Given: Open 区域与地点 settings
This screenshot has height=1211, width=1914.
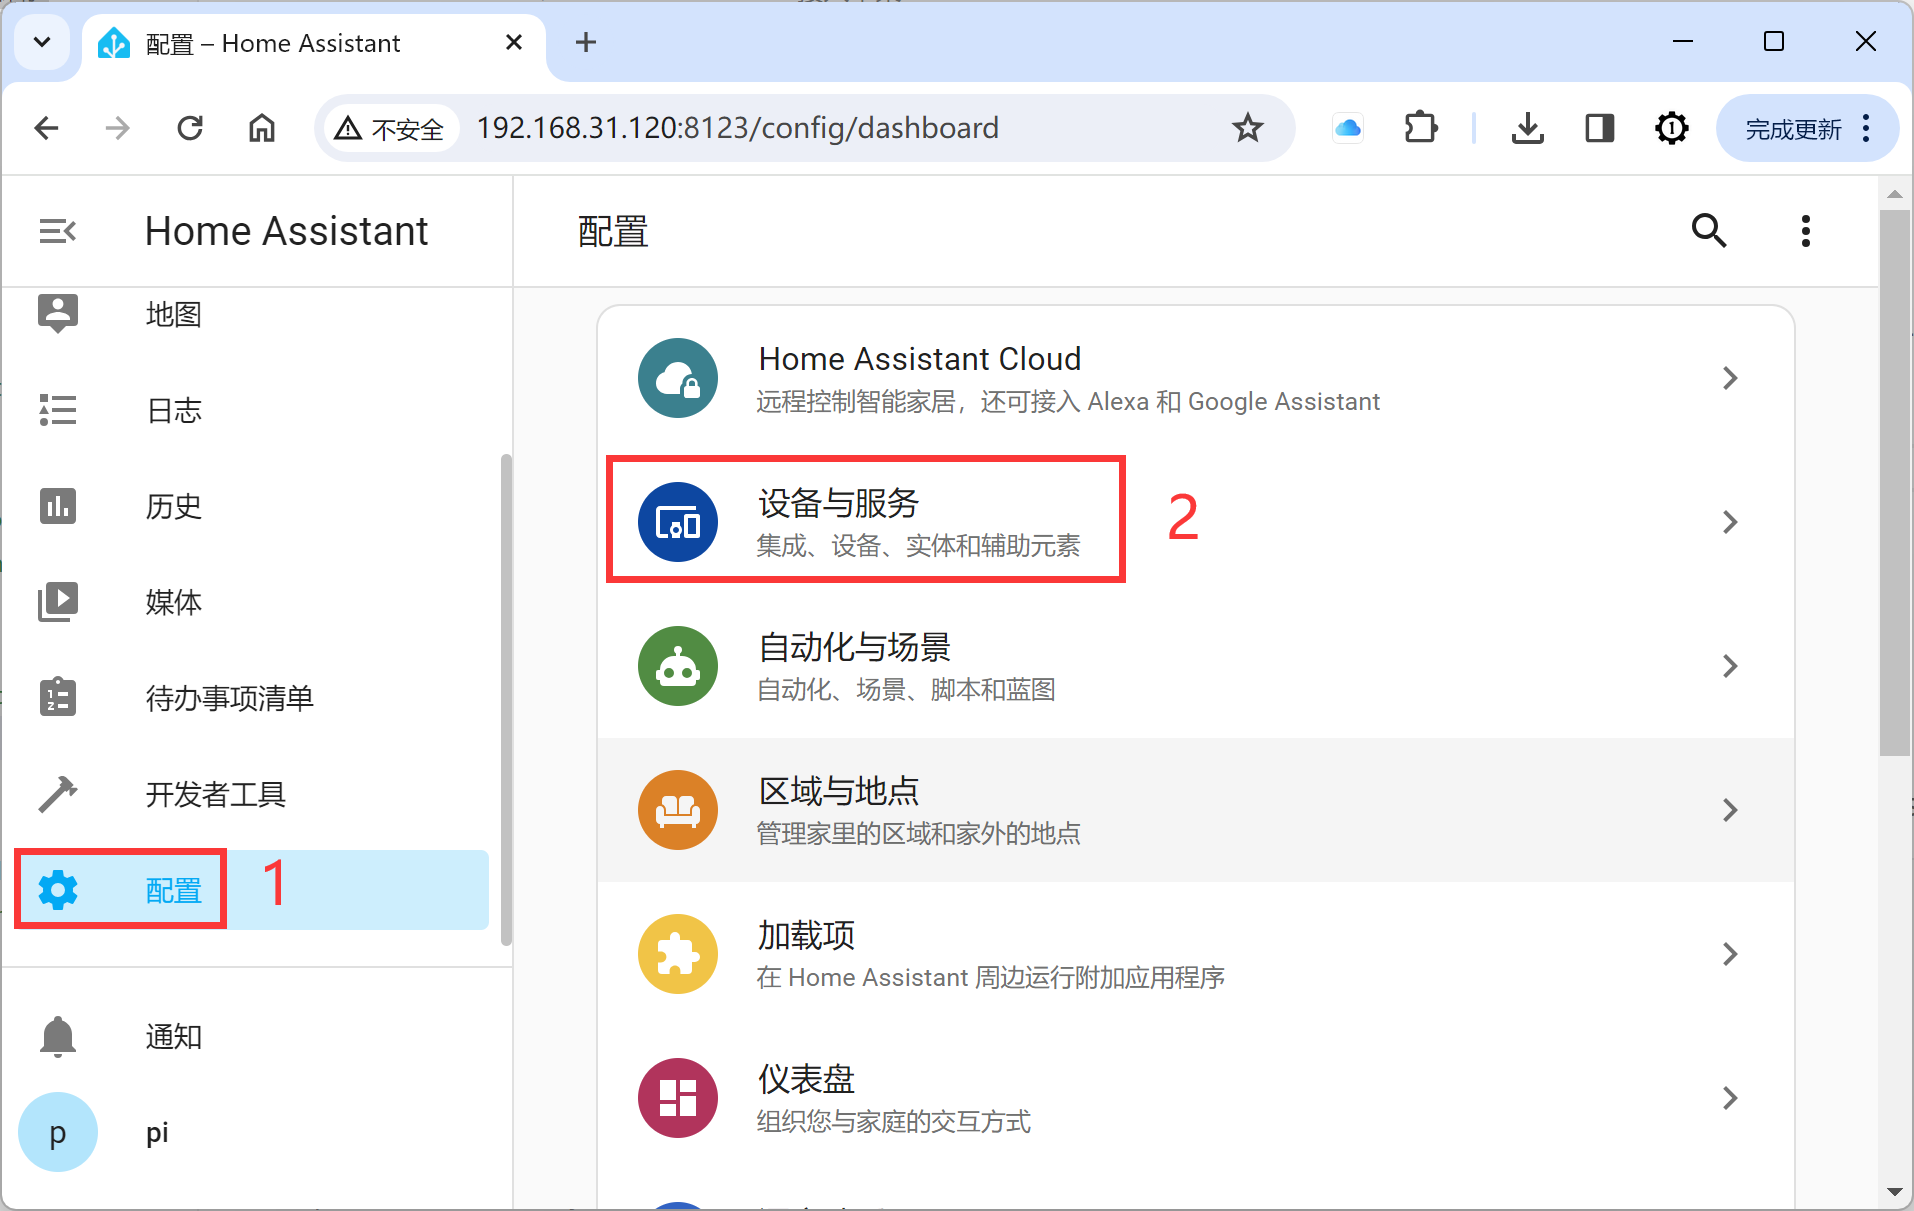Looking at the screenshot, I should pyautogui.click(x=1196, y=810).
